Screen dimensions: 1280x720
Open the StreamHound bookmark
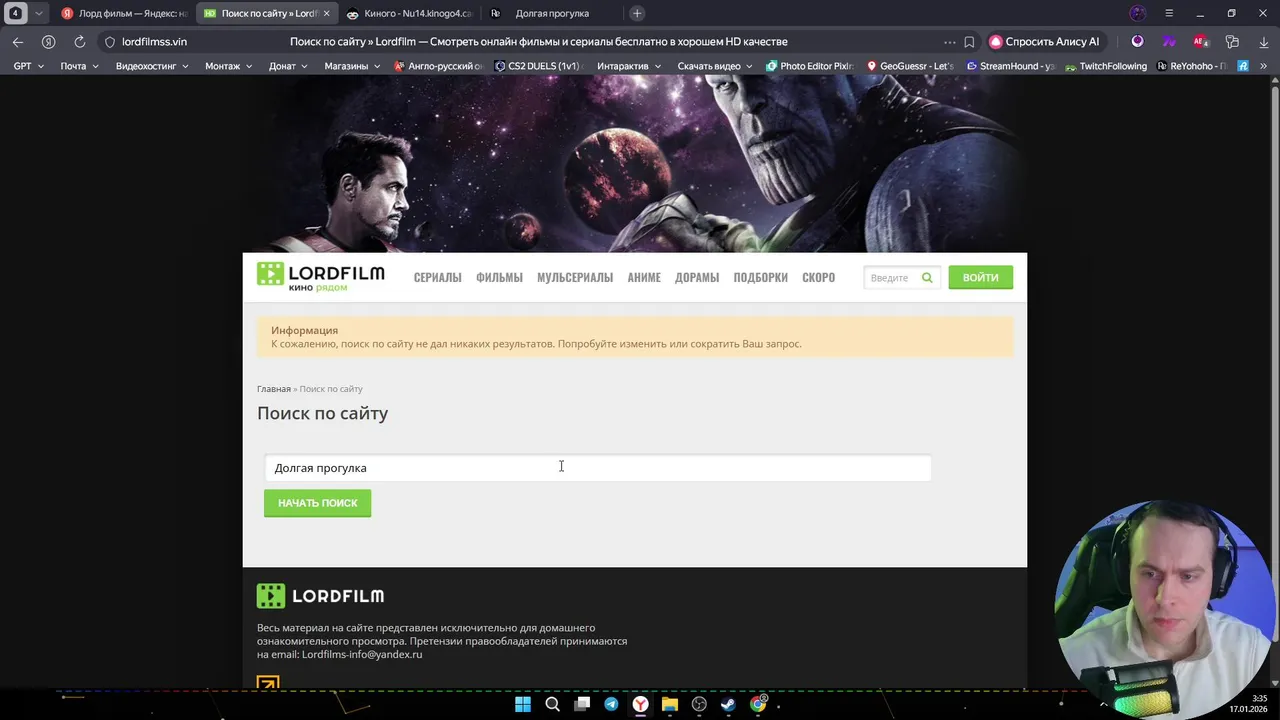tap(1010, 66)
